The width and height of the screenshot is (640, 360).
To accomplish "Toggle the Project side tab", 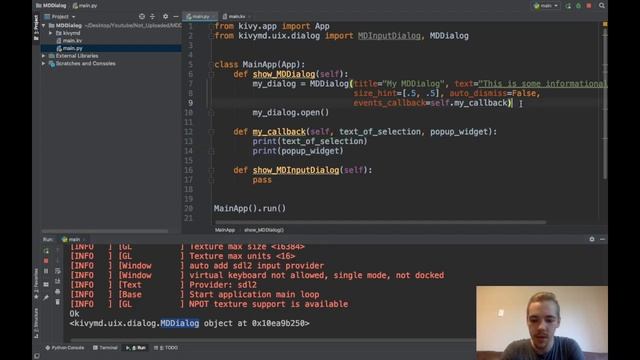I will pos(36,27).
